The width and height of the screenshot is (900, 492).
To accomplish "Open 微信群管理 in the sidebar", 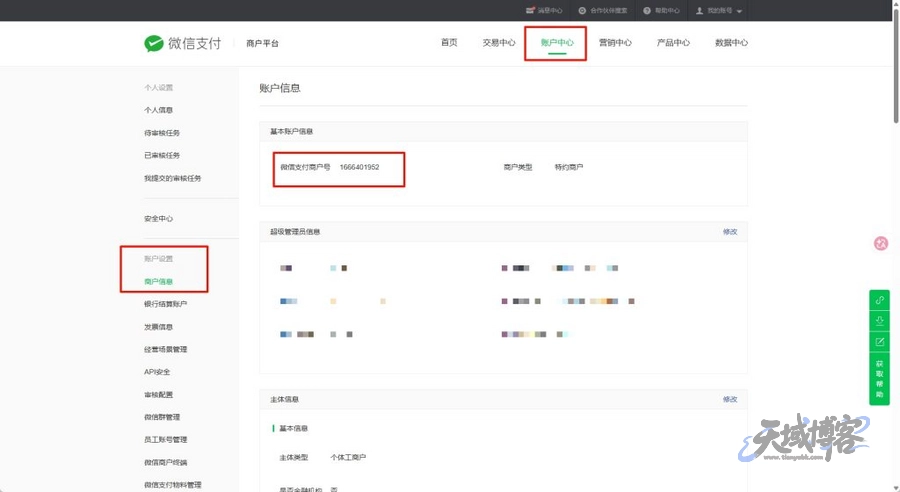I will coord(162,417).
